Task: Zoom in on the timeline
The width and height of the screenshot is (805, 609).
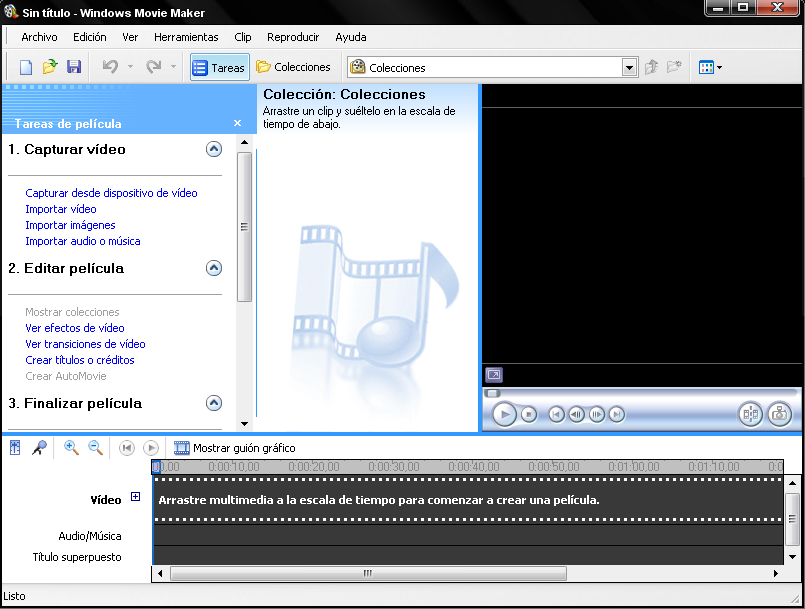Action: click(x=71, y=448)
